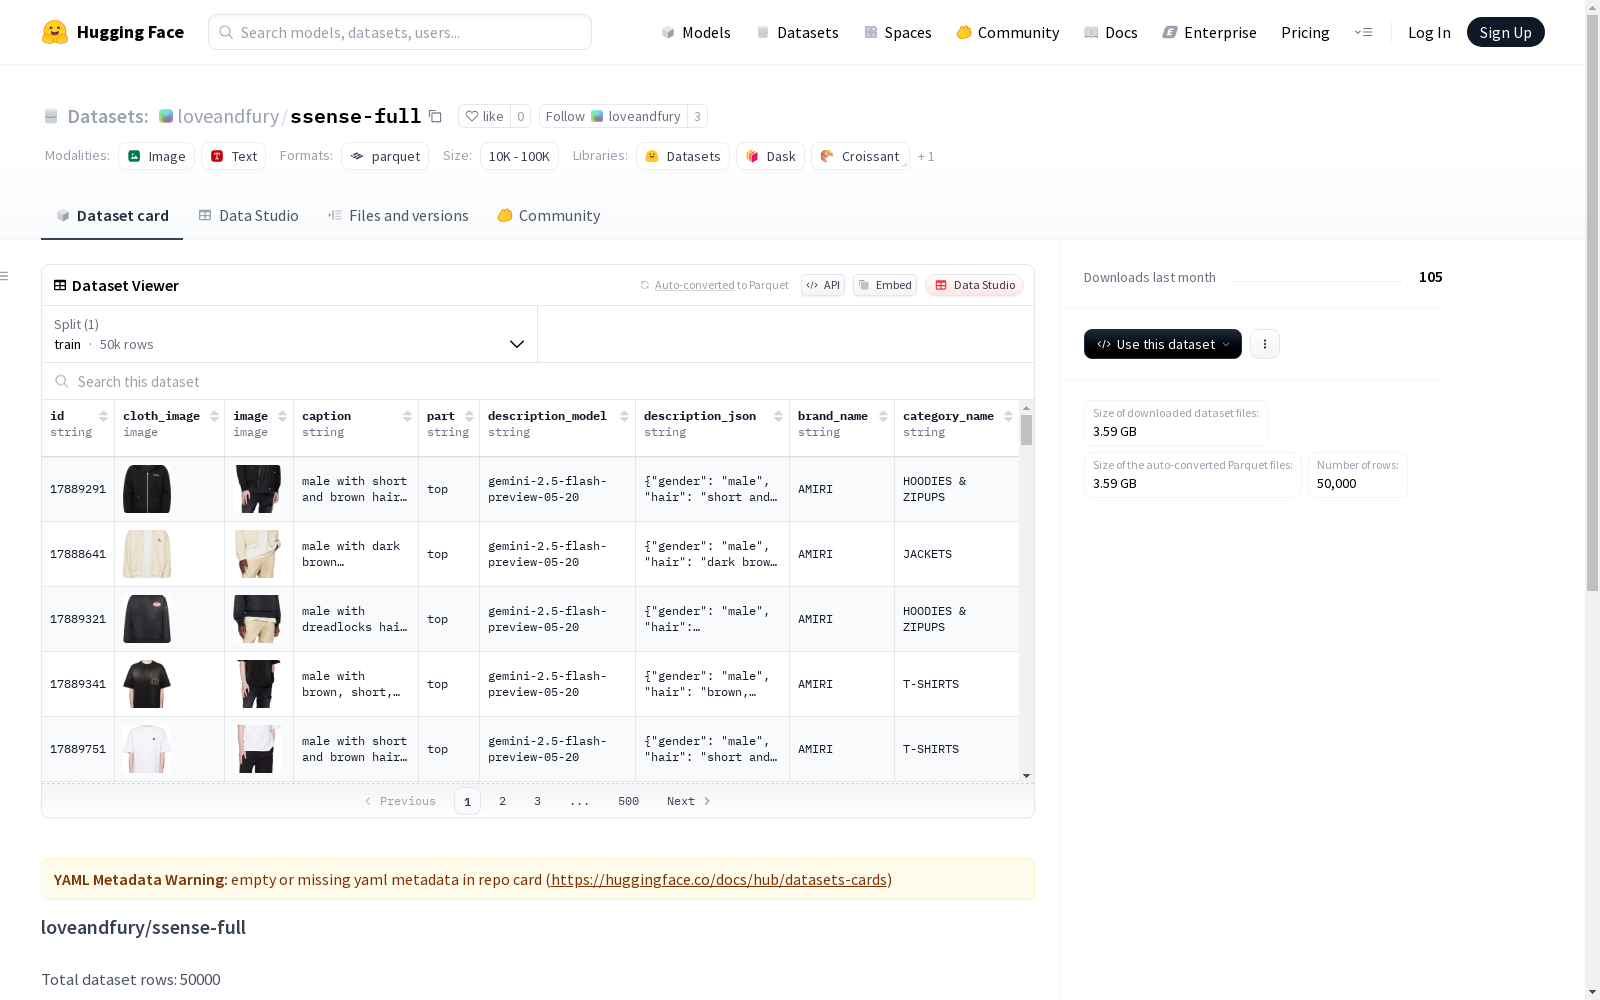
Task: Switch to the Dataset card tab
Action: (112, 216)
